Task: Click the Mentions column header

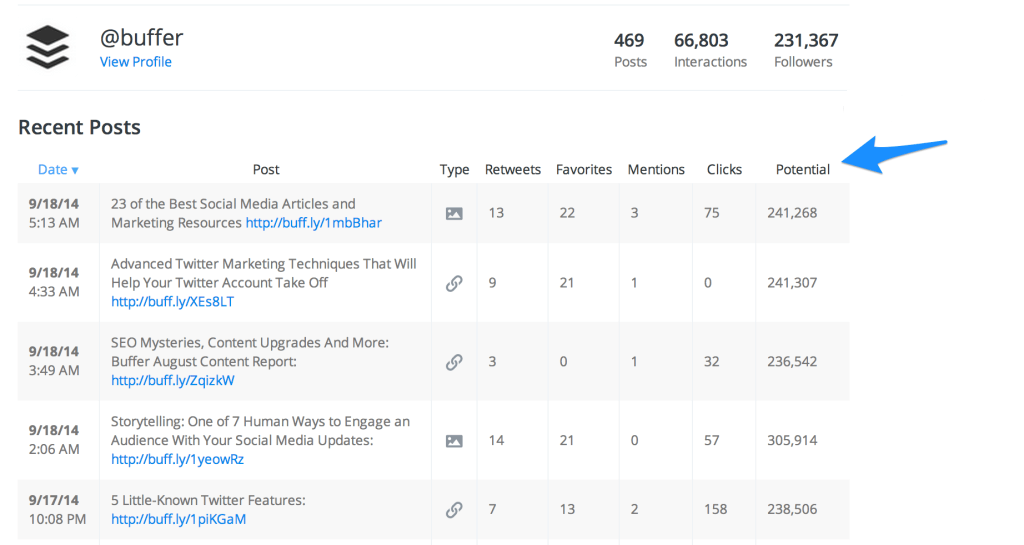Action: (x=656, y=170)
